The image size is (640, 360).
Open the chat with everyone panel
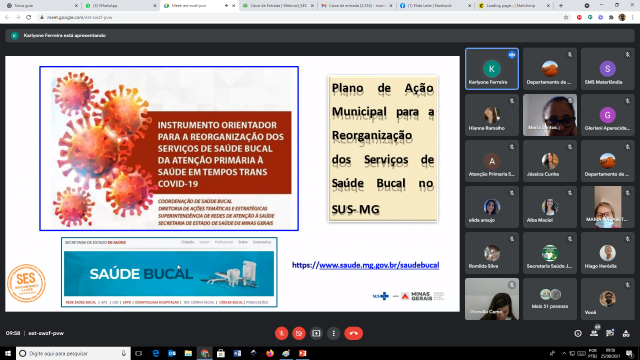(x=610, y=333)
